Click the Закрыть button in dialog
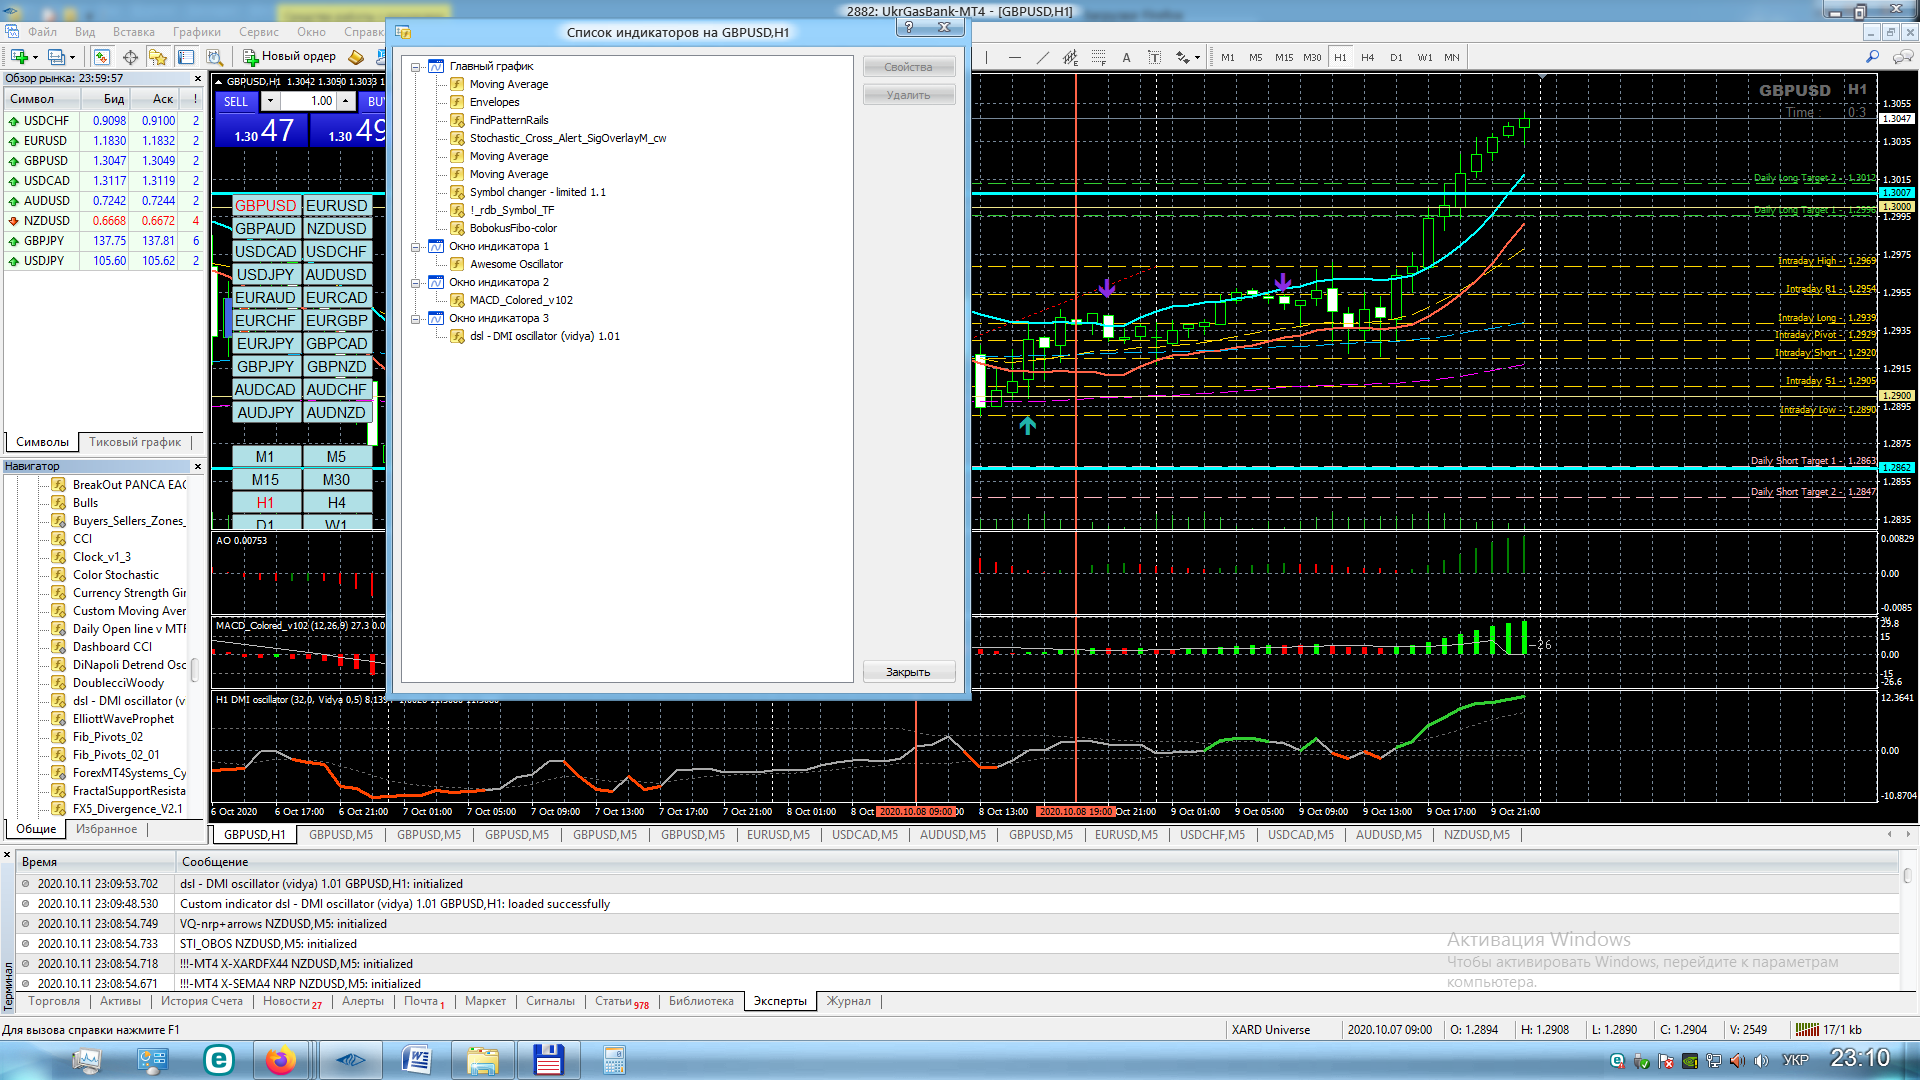The height and width of the screenshot is (1080, 1920). pyautogui.click(x=907, y=672)
